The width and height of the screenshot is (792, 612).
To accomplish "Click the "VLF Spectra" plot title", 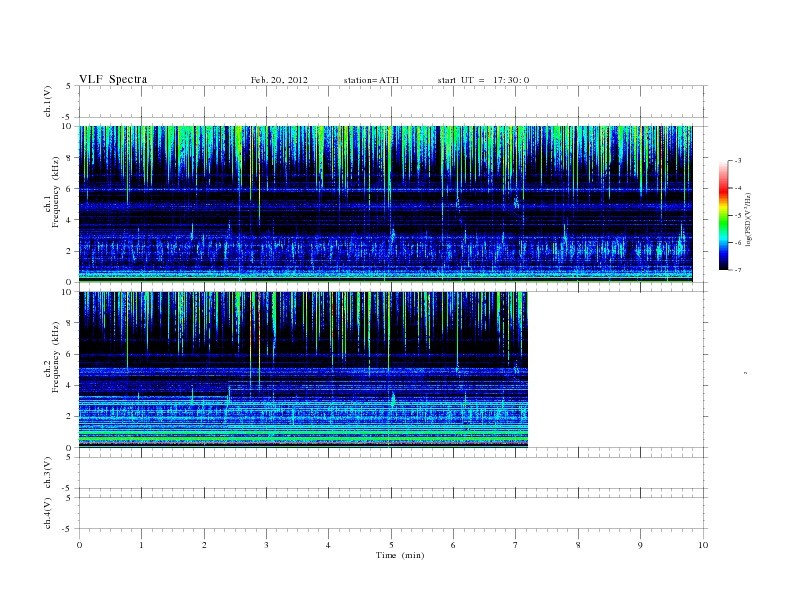I will 113,79.
